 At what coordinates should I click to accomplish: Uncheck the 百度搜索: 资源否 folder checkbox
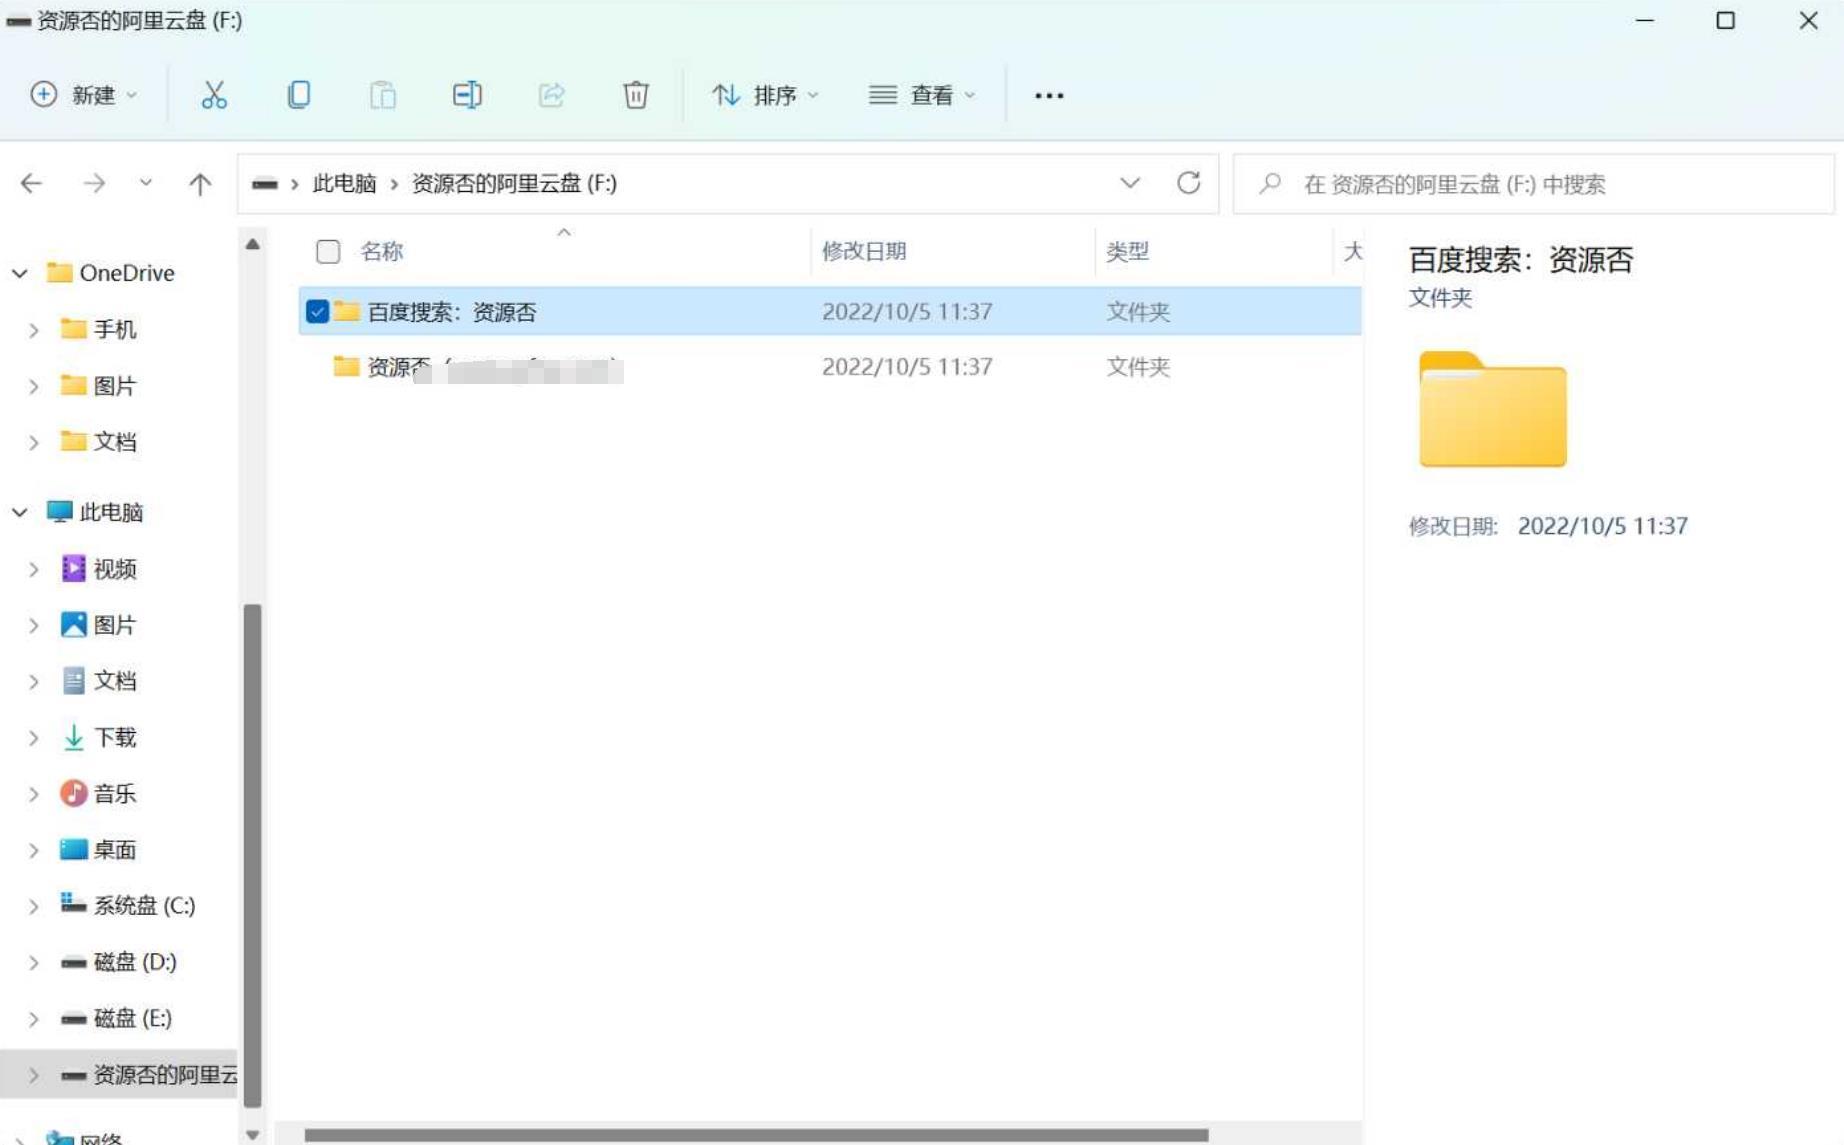317,311
